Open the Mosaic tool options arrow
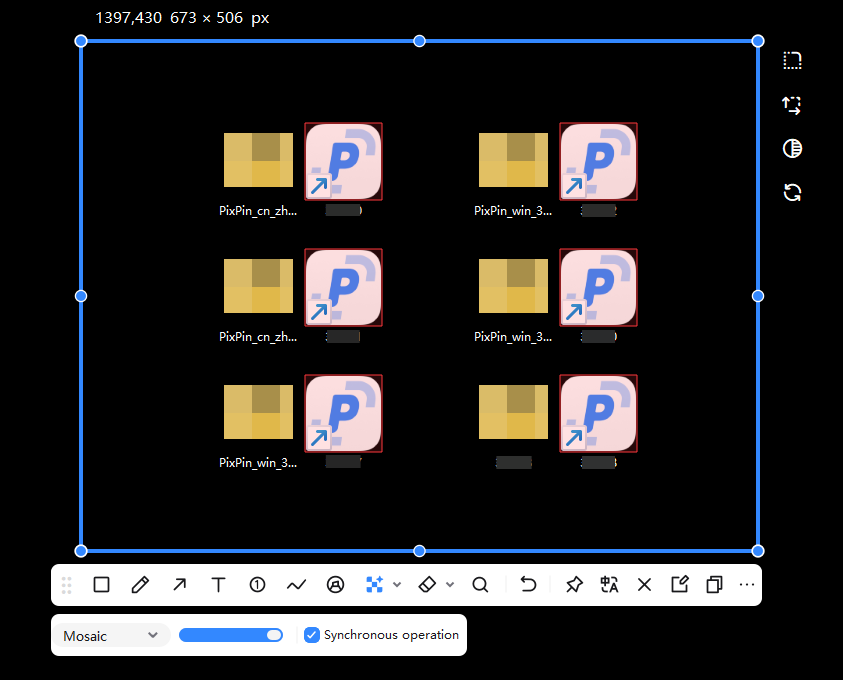This screenshot has height=680, width=843. click(x=397, y=584)
